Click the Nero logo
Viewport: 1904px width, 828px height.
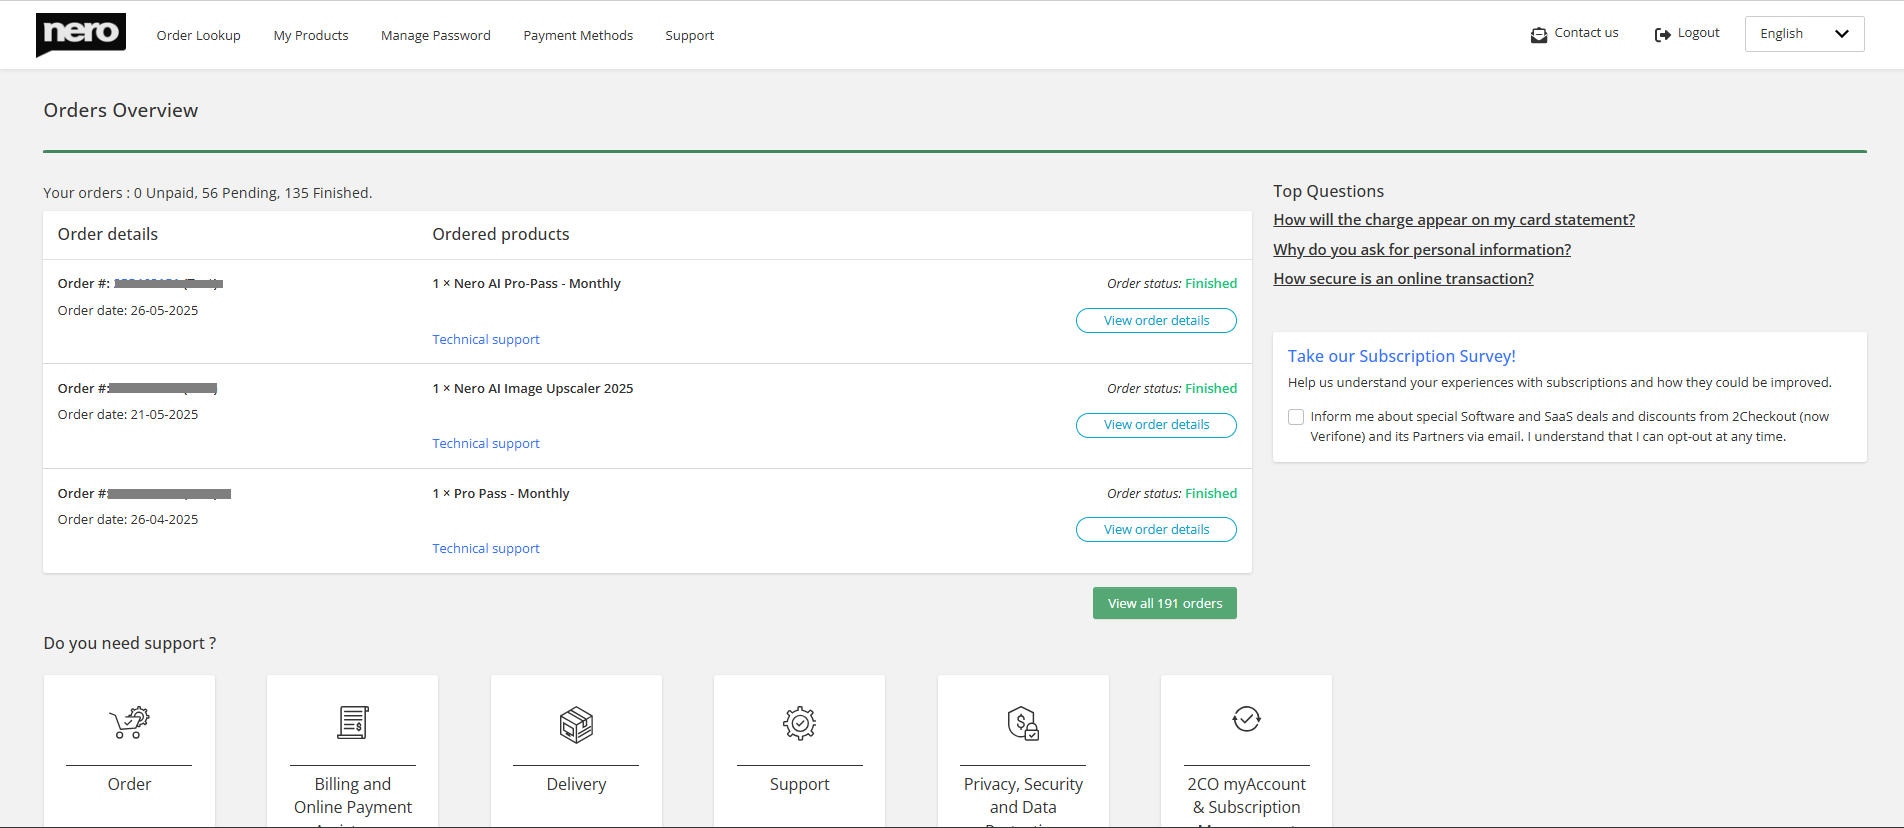pos(81,35)
